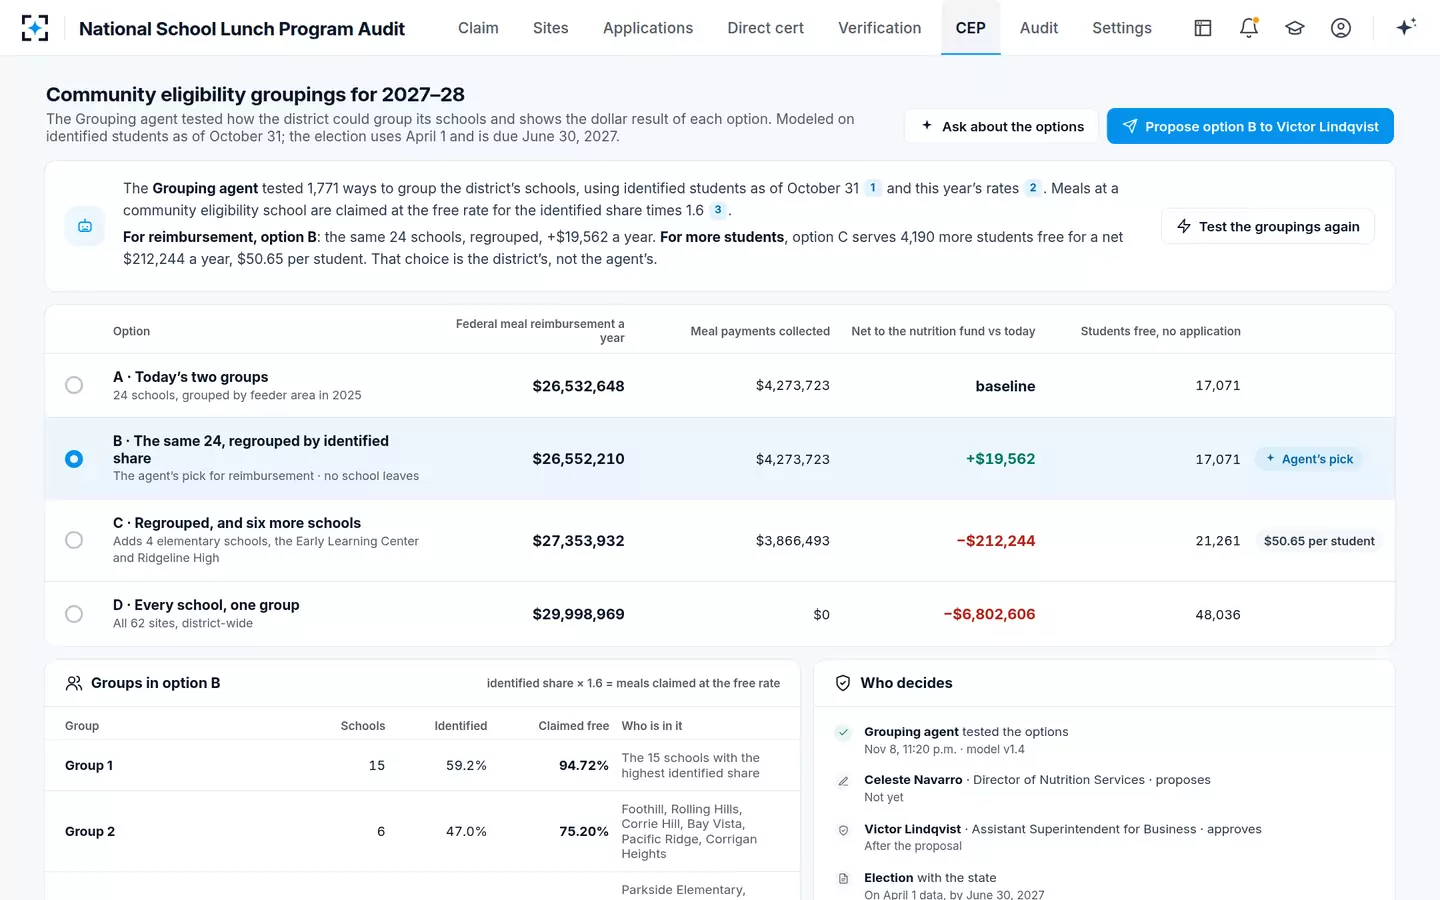Viewport: 1440px width, 900px height.
Task: Click the $50.65 per student badge
Action: coord(1319,541)
